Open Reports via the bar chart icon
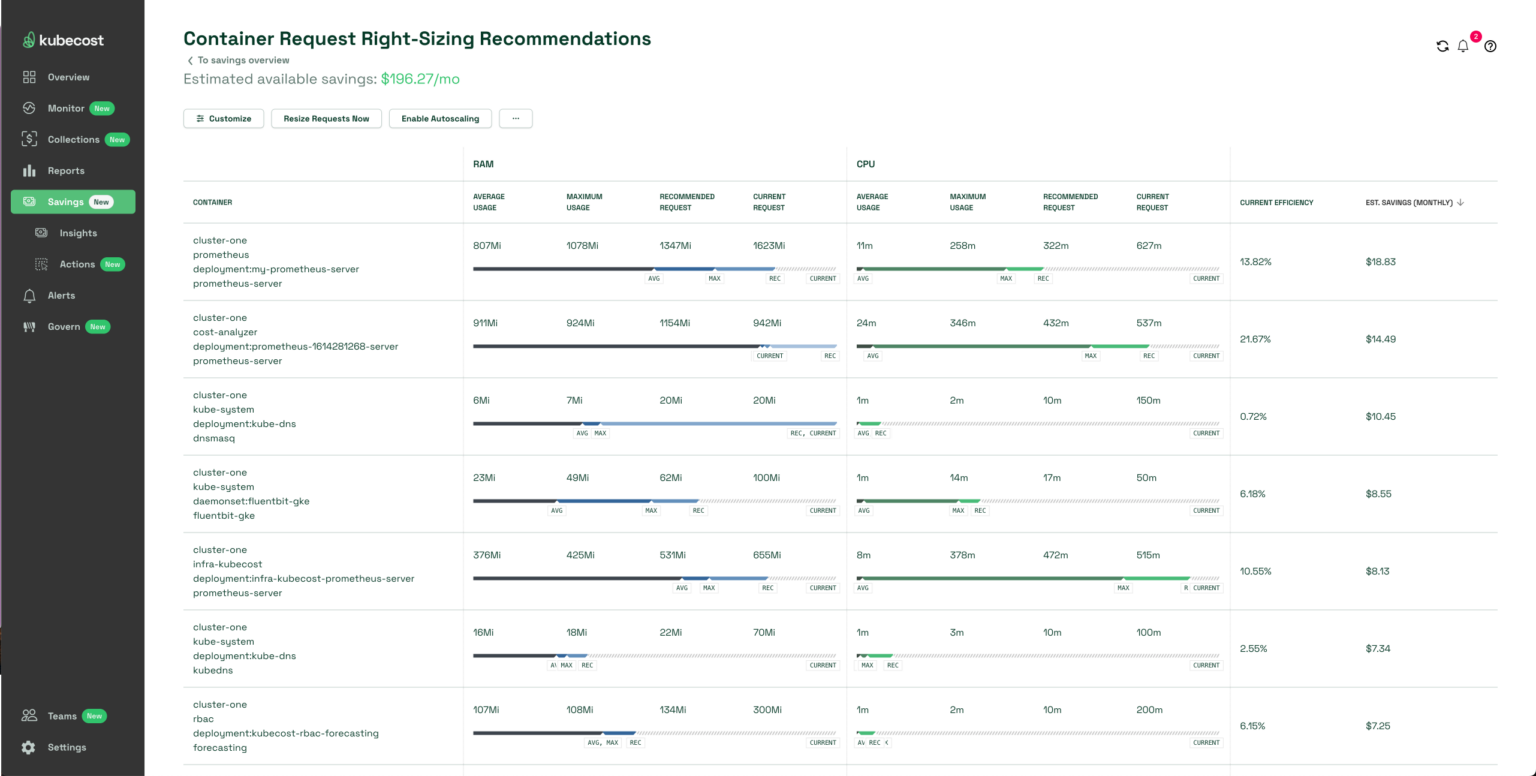This screenshot has height=776, width=1536. [29, 171]
